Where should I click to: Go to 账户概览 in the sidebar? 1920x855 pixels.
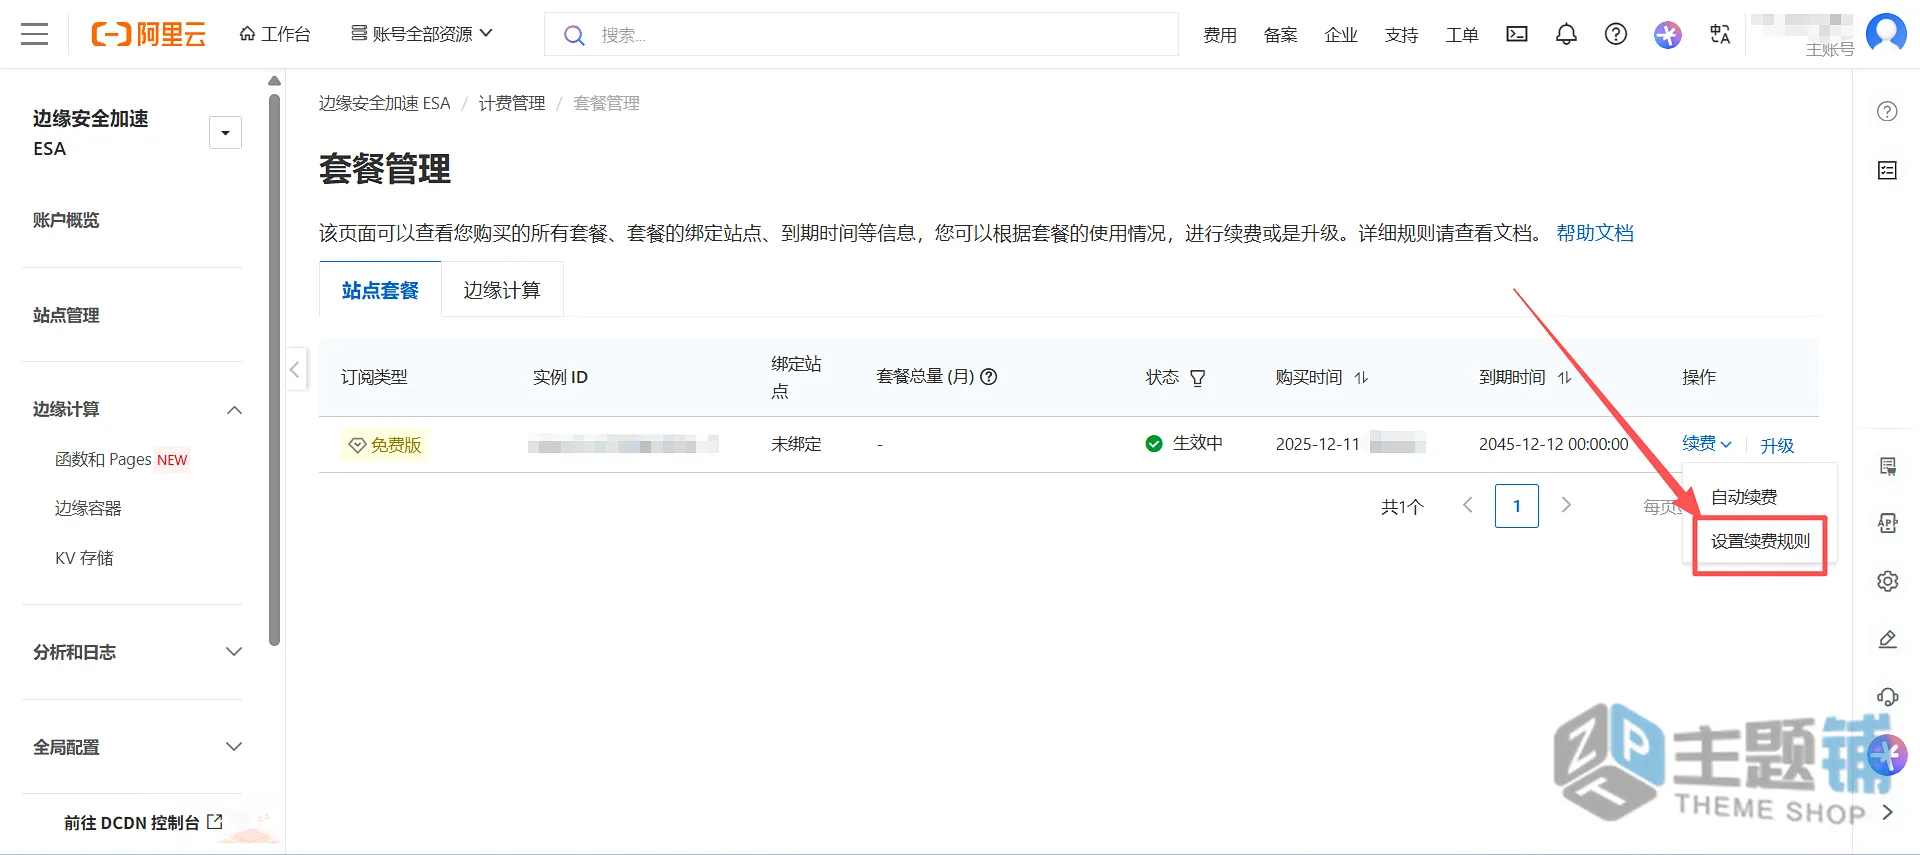click(x=66, y=220)
